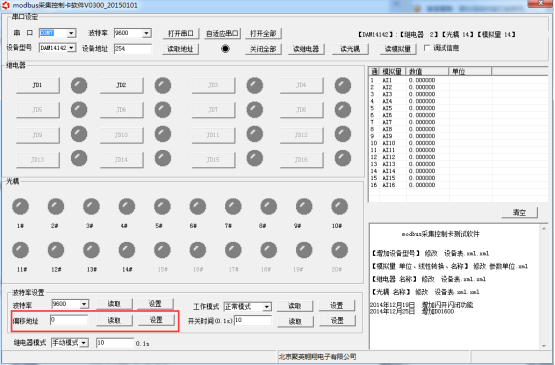Image resolution: width=555 pixels, height=365 pixels.
Task: Click the 清空 clear button
Action: click(x=520, y=212)
